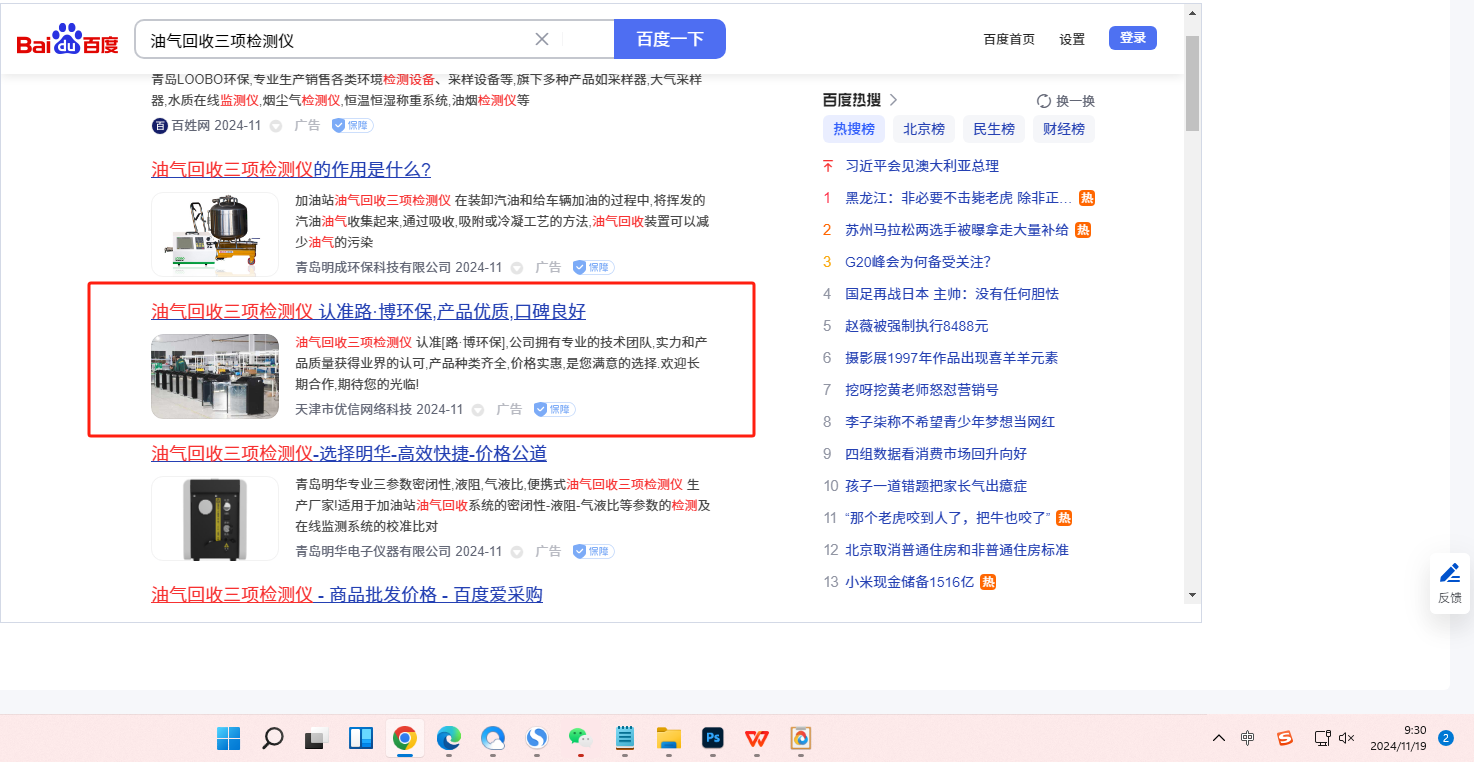Expand 百度热搜 with the arrow chevron

tap(894, 100)
